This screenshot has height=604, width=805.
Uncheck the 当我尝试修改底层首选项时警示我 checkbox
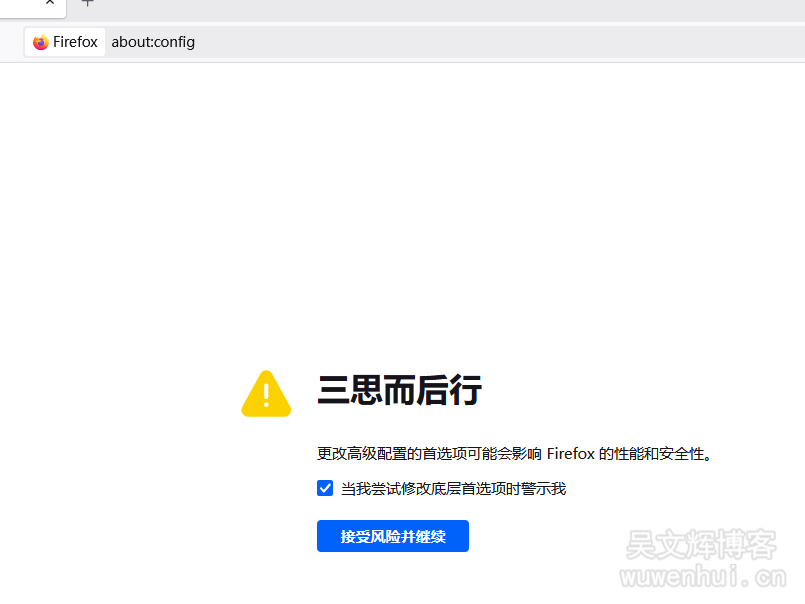click(325, 488)
